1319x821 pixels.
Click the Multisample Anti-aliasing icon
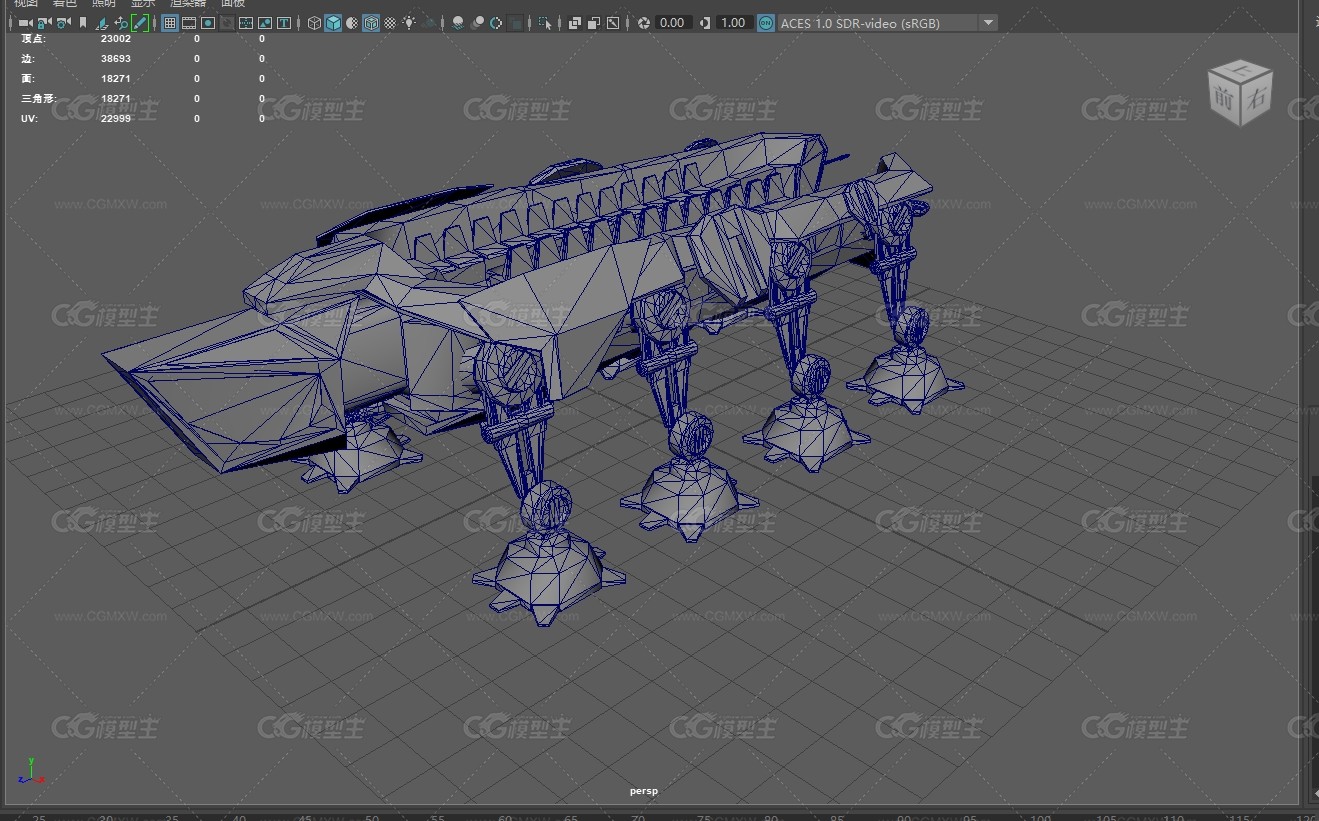click(x=496, y=22)
